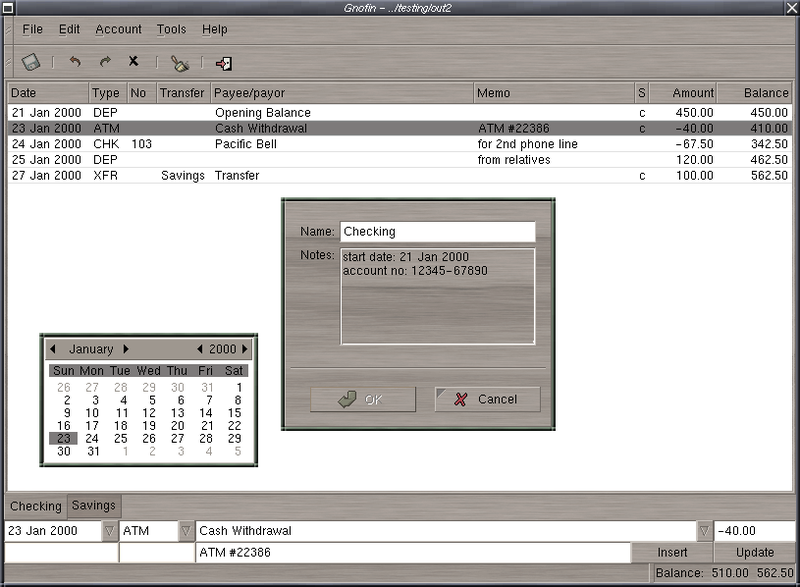The height and width of the screenshot is (587, 800).
Task: Click the window menu button in title bar
Action: (x=7, y=7)
